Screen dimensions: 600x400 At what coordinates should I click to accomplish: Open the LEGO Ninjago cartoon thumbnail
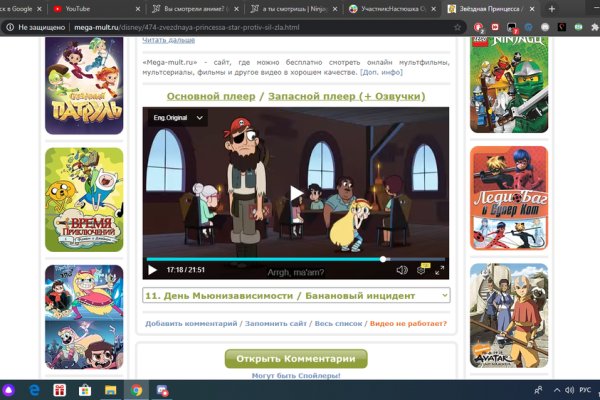[509, 85]
